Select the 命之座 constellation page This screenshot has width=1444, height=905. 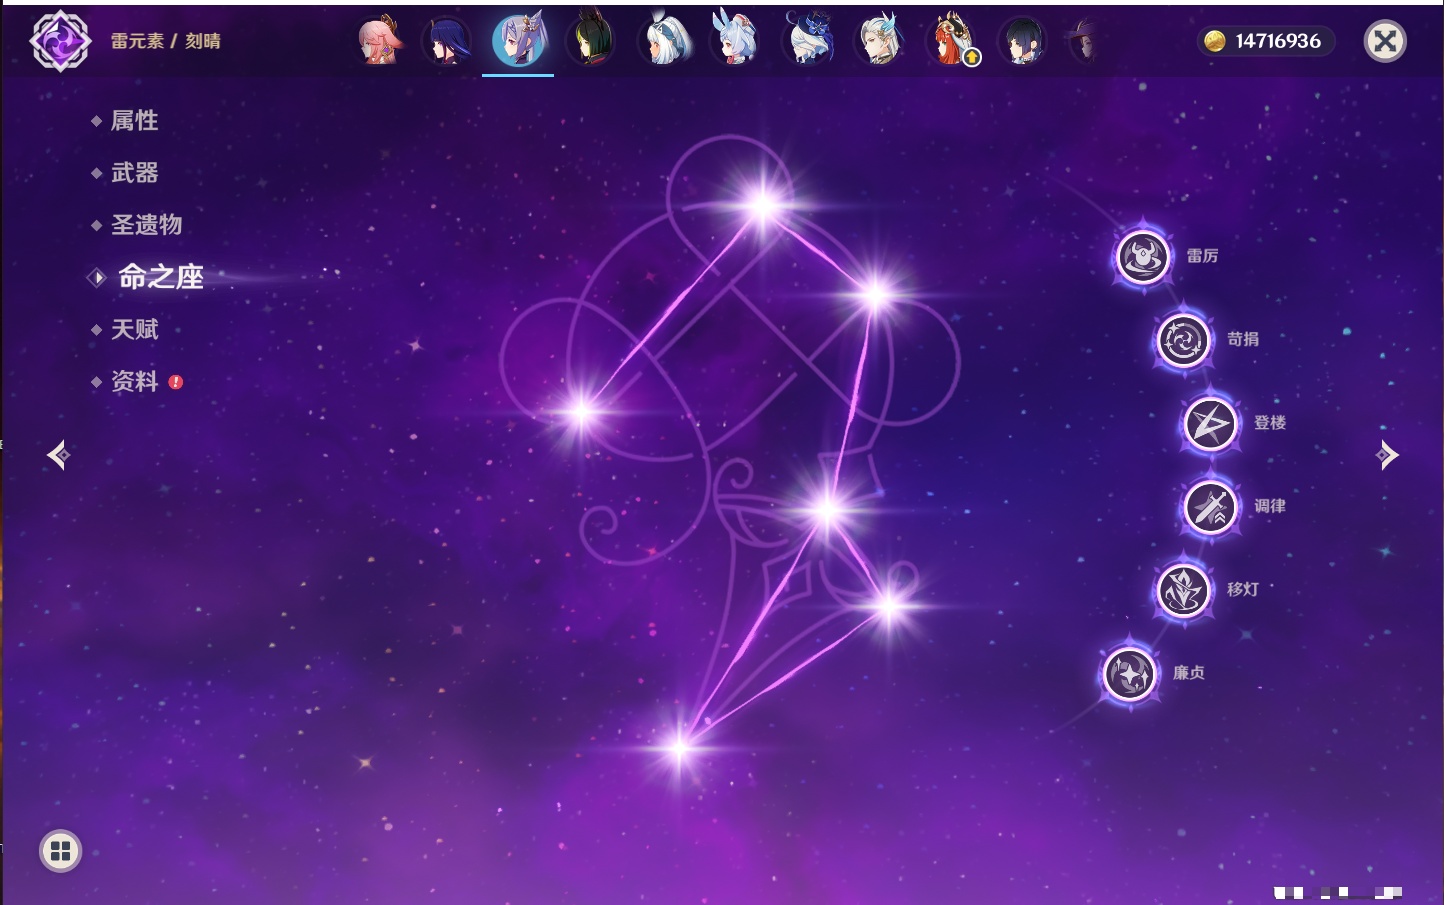(x=160, y=277)
